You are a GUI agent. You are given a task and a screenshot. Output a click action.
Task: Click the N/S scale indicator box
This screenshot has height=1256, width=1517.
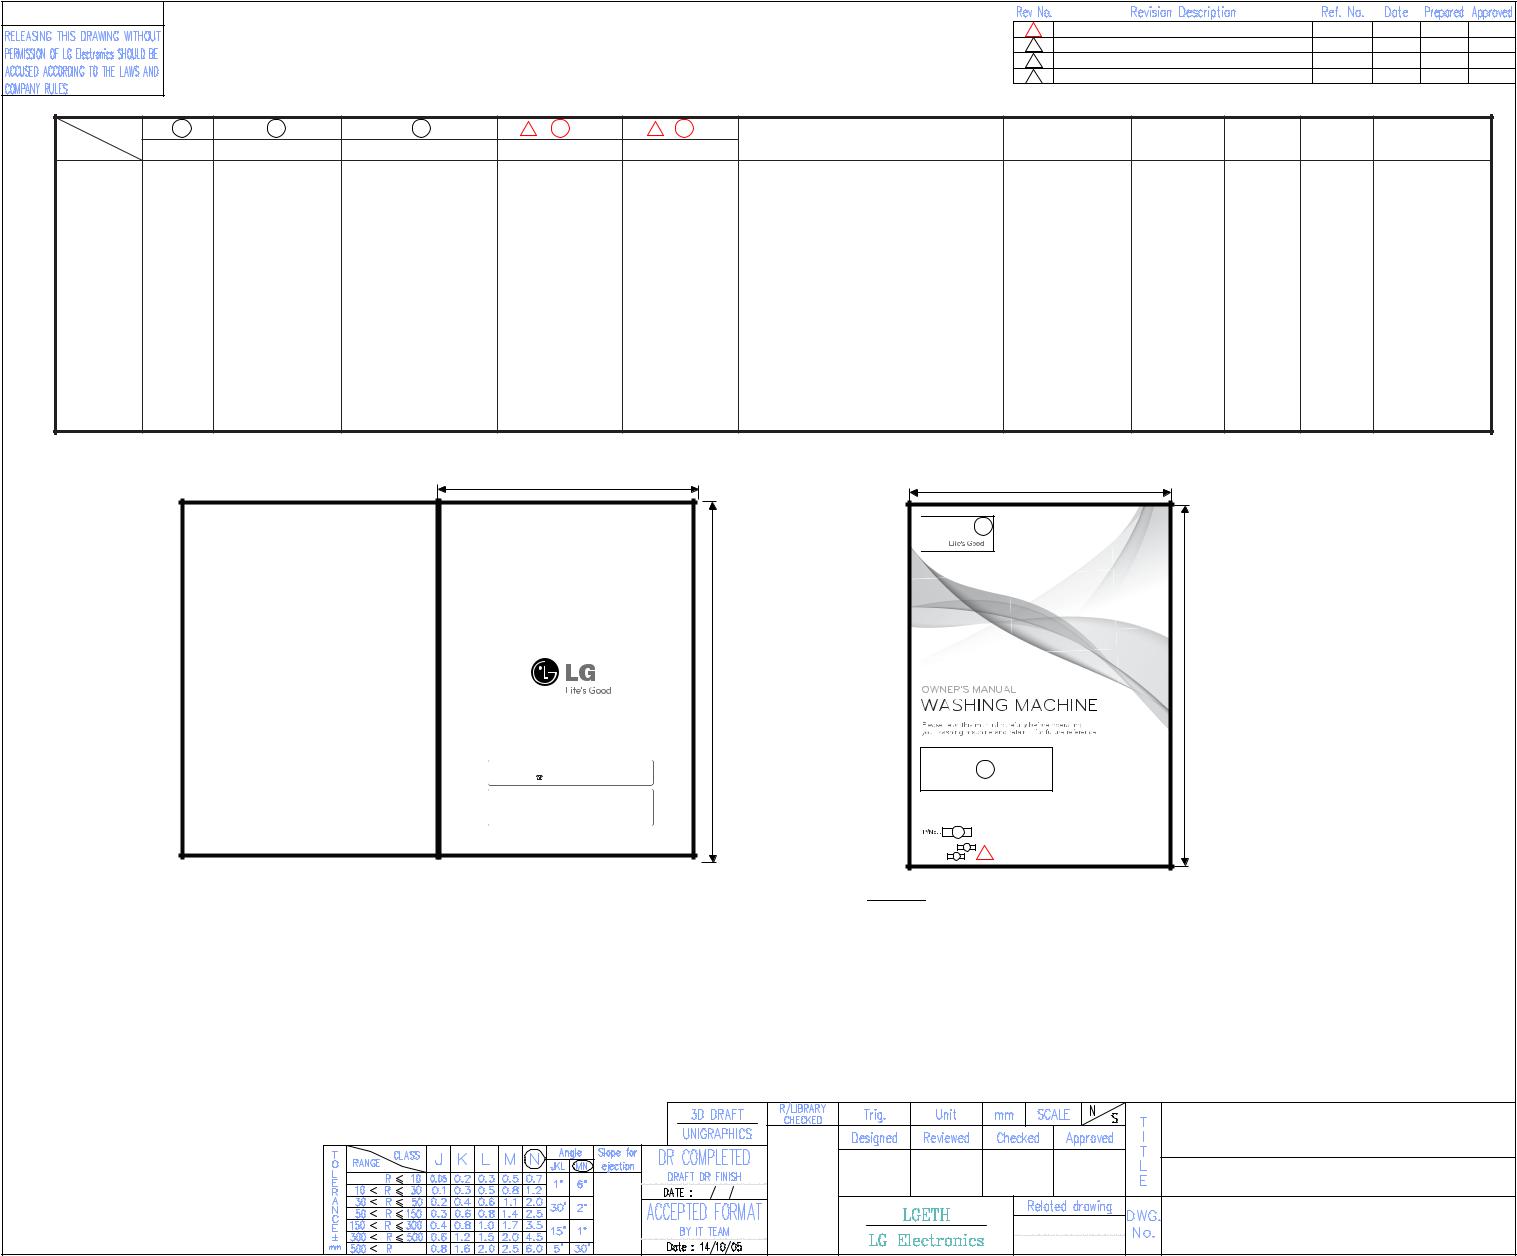coord(1103,1114)
